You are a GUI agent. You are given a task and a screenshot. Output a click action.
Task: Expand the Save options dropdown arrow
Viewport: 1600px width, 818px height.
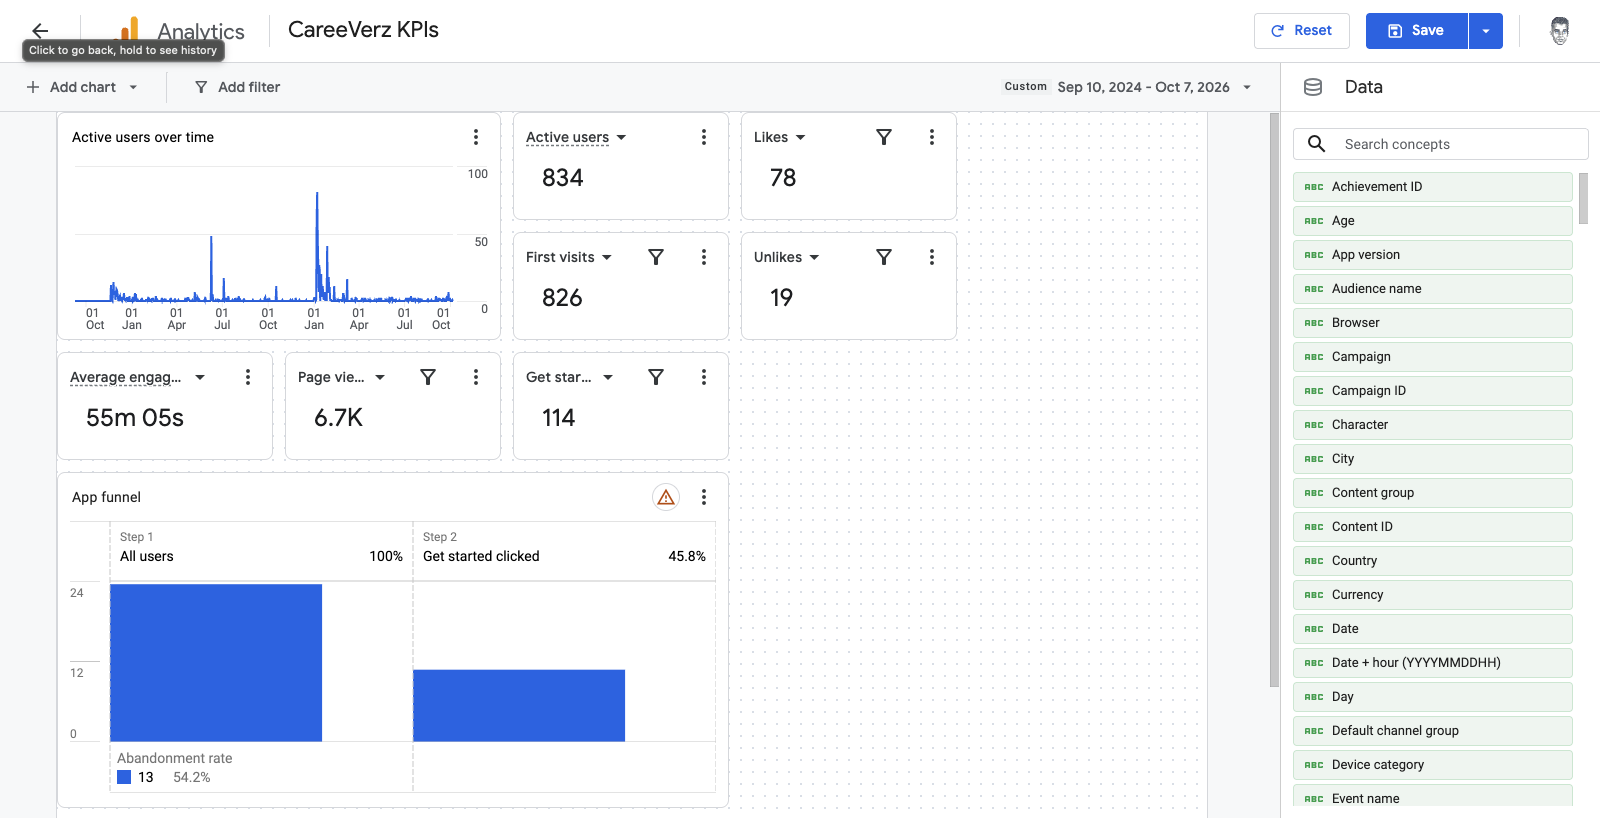coord(1486,31)
